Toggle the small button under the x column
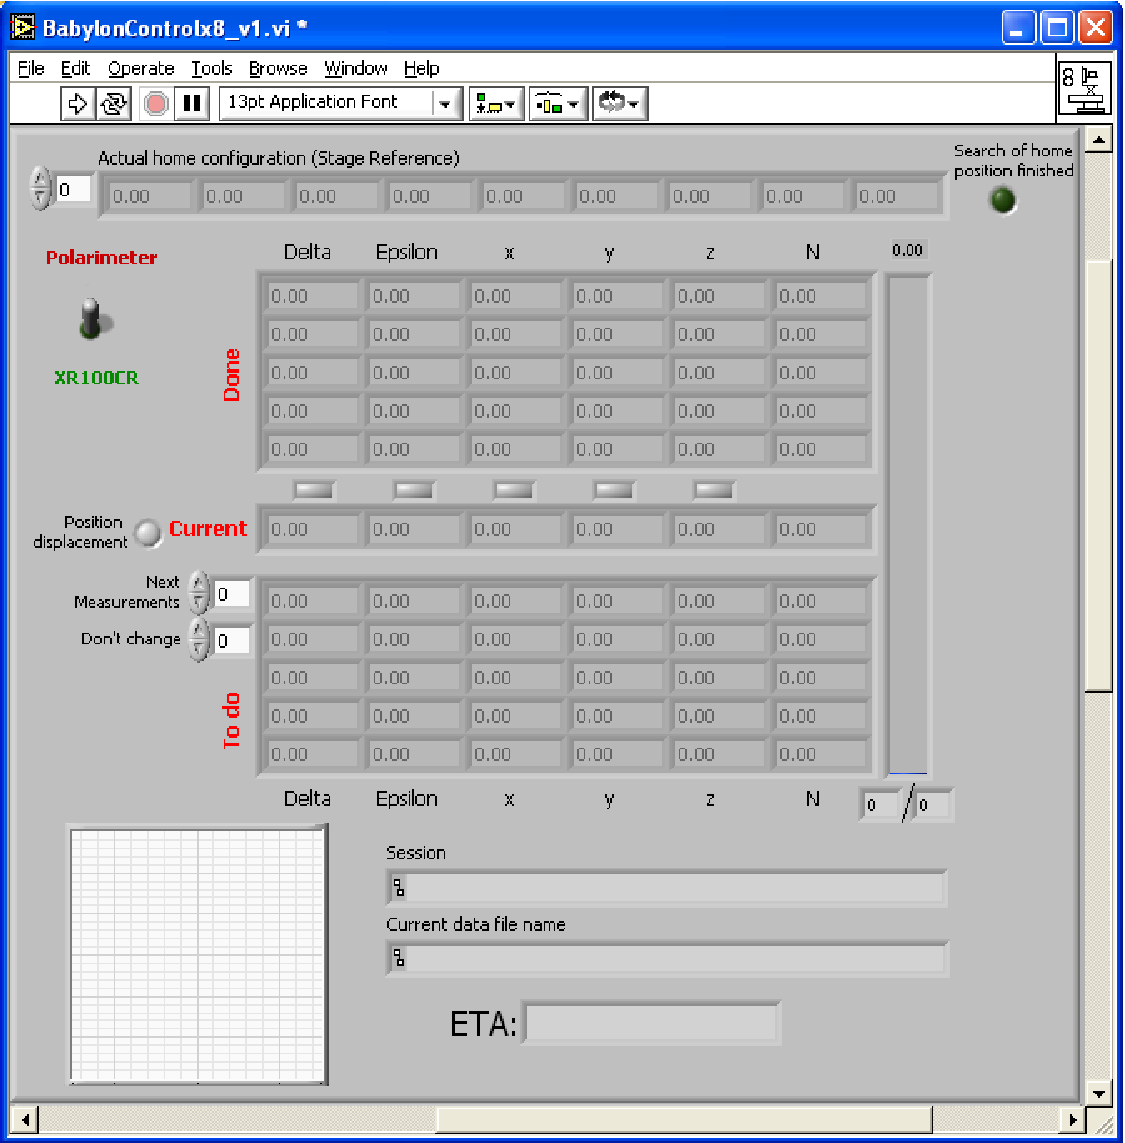This screenshot has width=1125, height=1143. click(513, 490)
